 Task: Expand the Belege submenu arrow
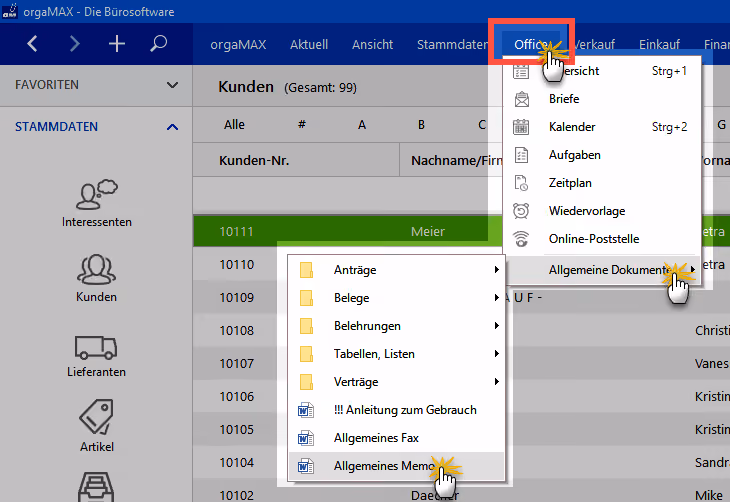tap(497, 298)
